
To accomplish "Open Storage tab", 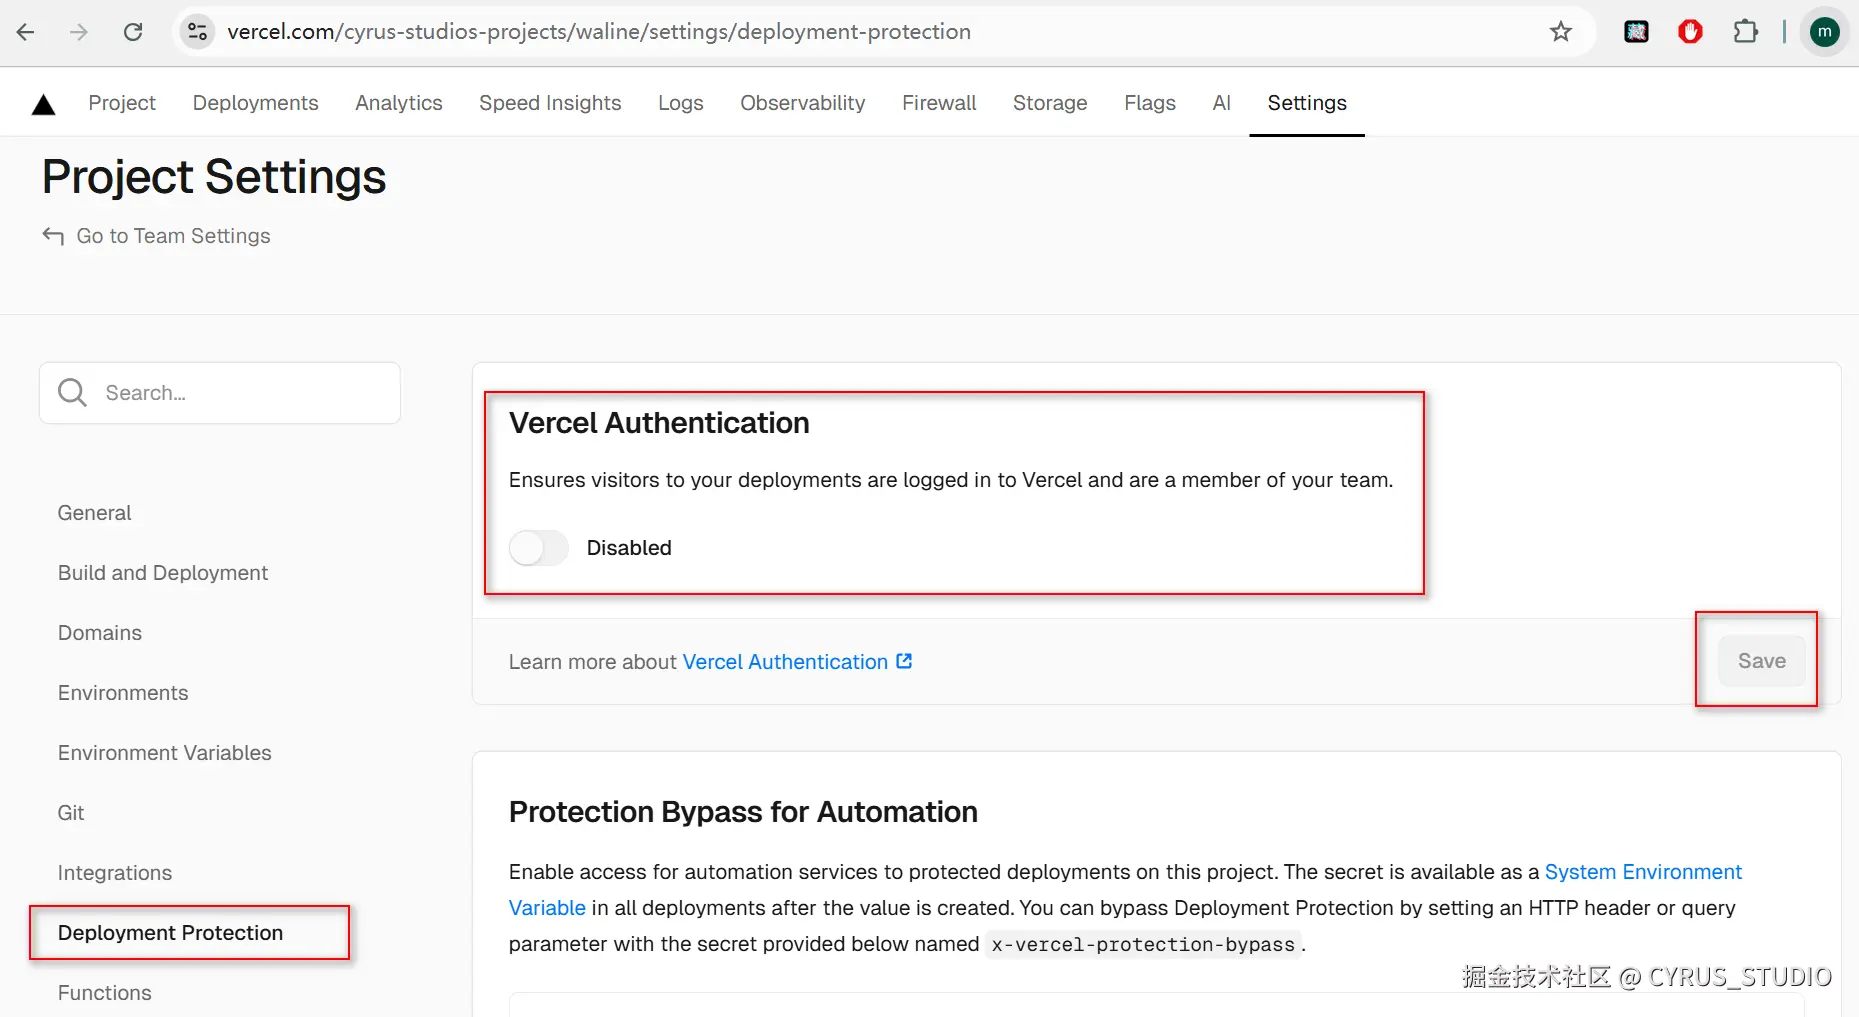I will click(x=1050, y=103).
